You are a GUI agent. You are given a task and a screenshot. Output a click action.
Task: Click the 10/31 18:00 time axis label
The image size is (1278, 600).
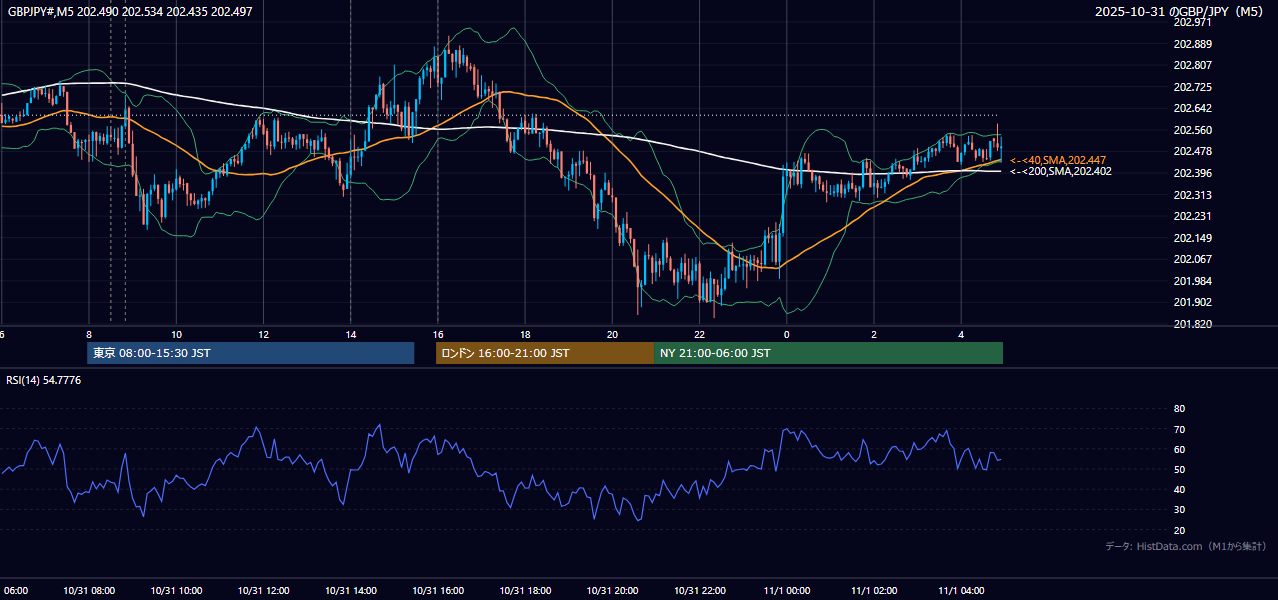525,590
